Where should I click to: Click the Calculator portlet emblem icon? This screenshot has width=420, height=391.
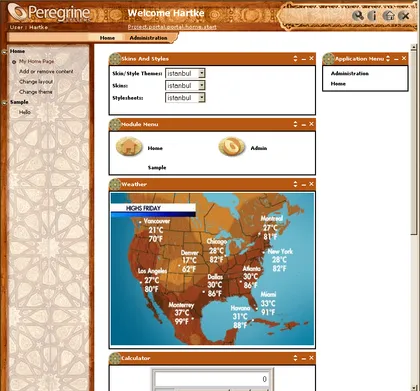[x=115, y=358]
